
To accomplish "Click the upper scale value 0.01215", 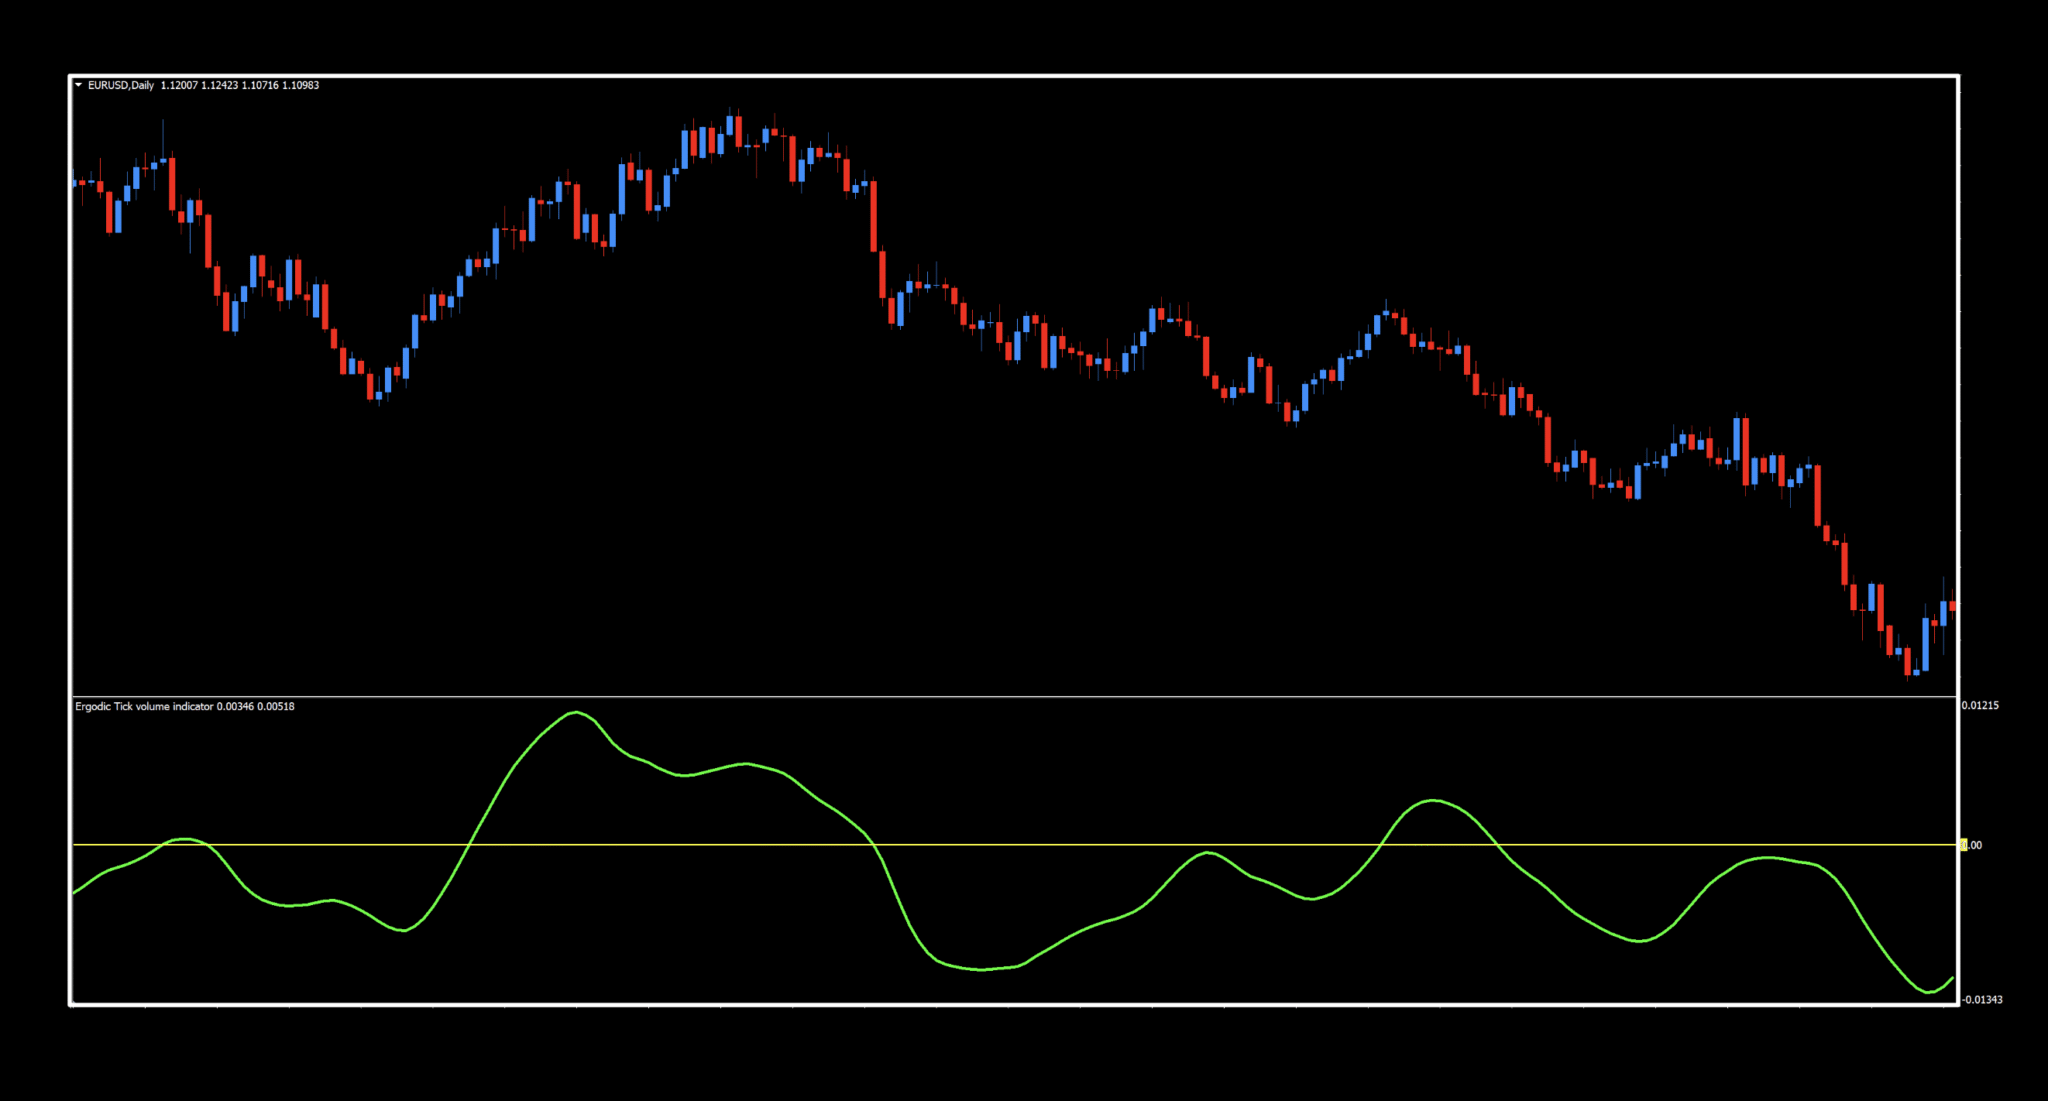I will click(x=1980, y=705).
